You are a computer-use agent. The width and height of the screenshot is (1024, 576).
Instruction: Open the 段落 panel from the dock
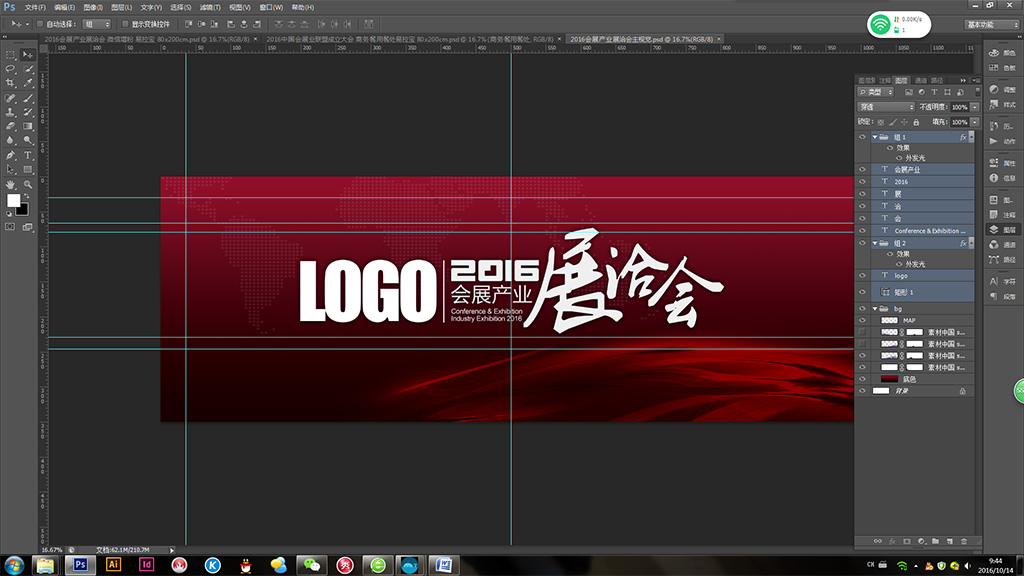[x=1002, y=296]
